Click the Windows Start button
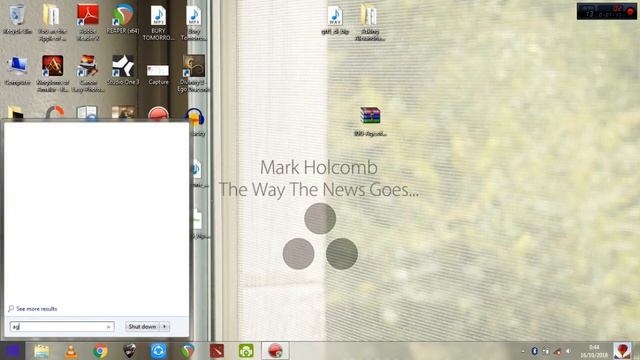 pyautogui.click(x=12, y=351)
